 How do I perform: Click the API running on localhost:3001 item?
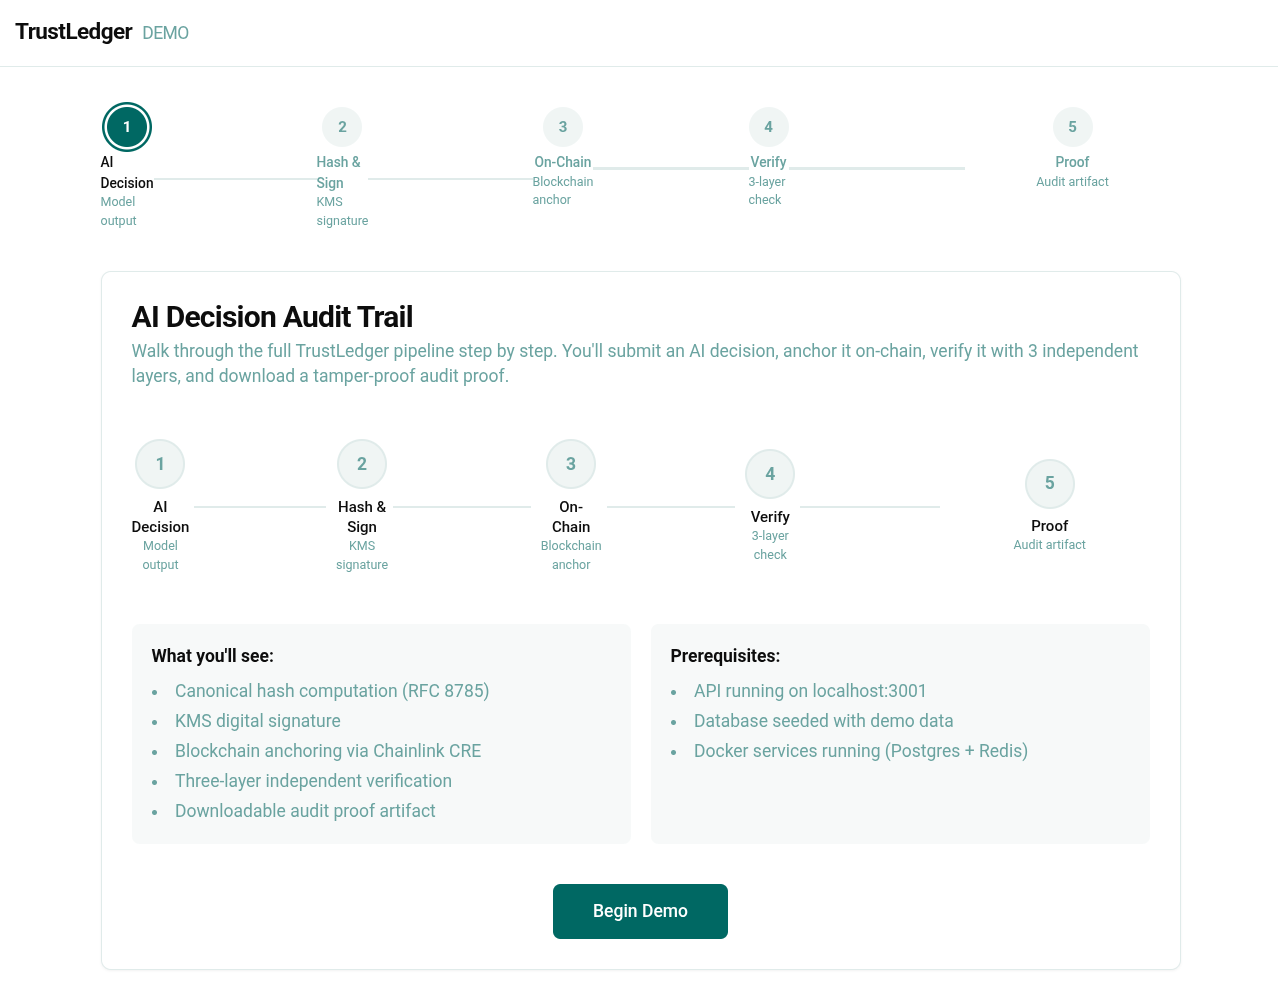coord(810,691)
